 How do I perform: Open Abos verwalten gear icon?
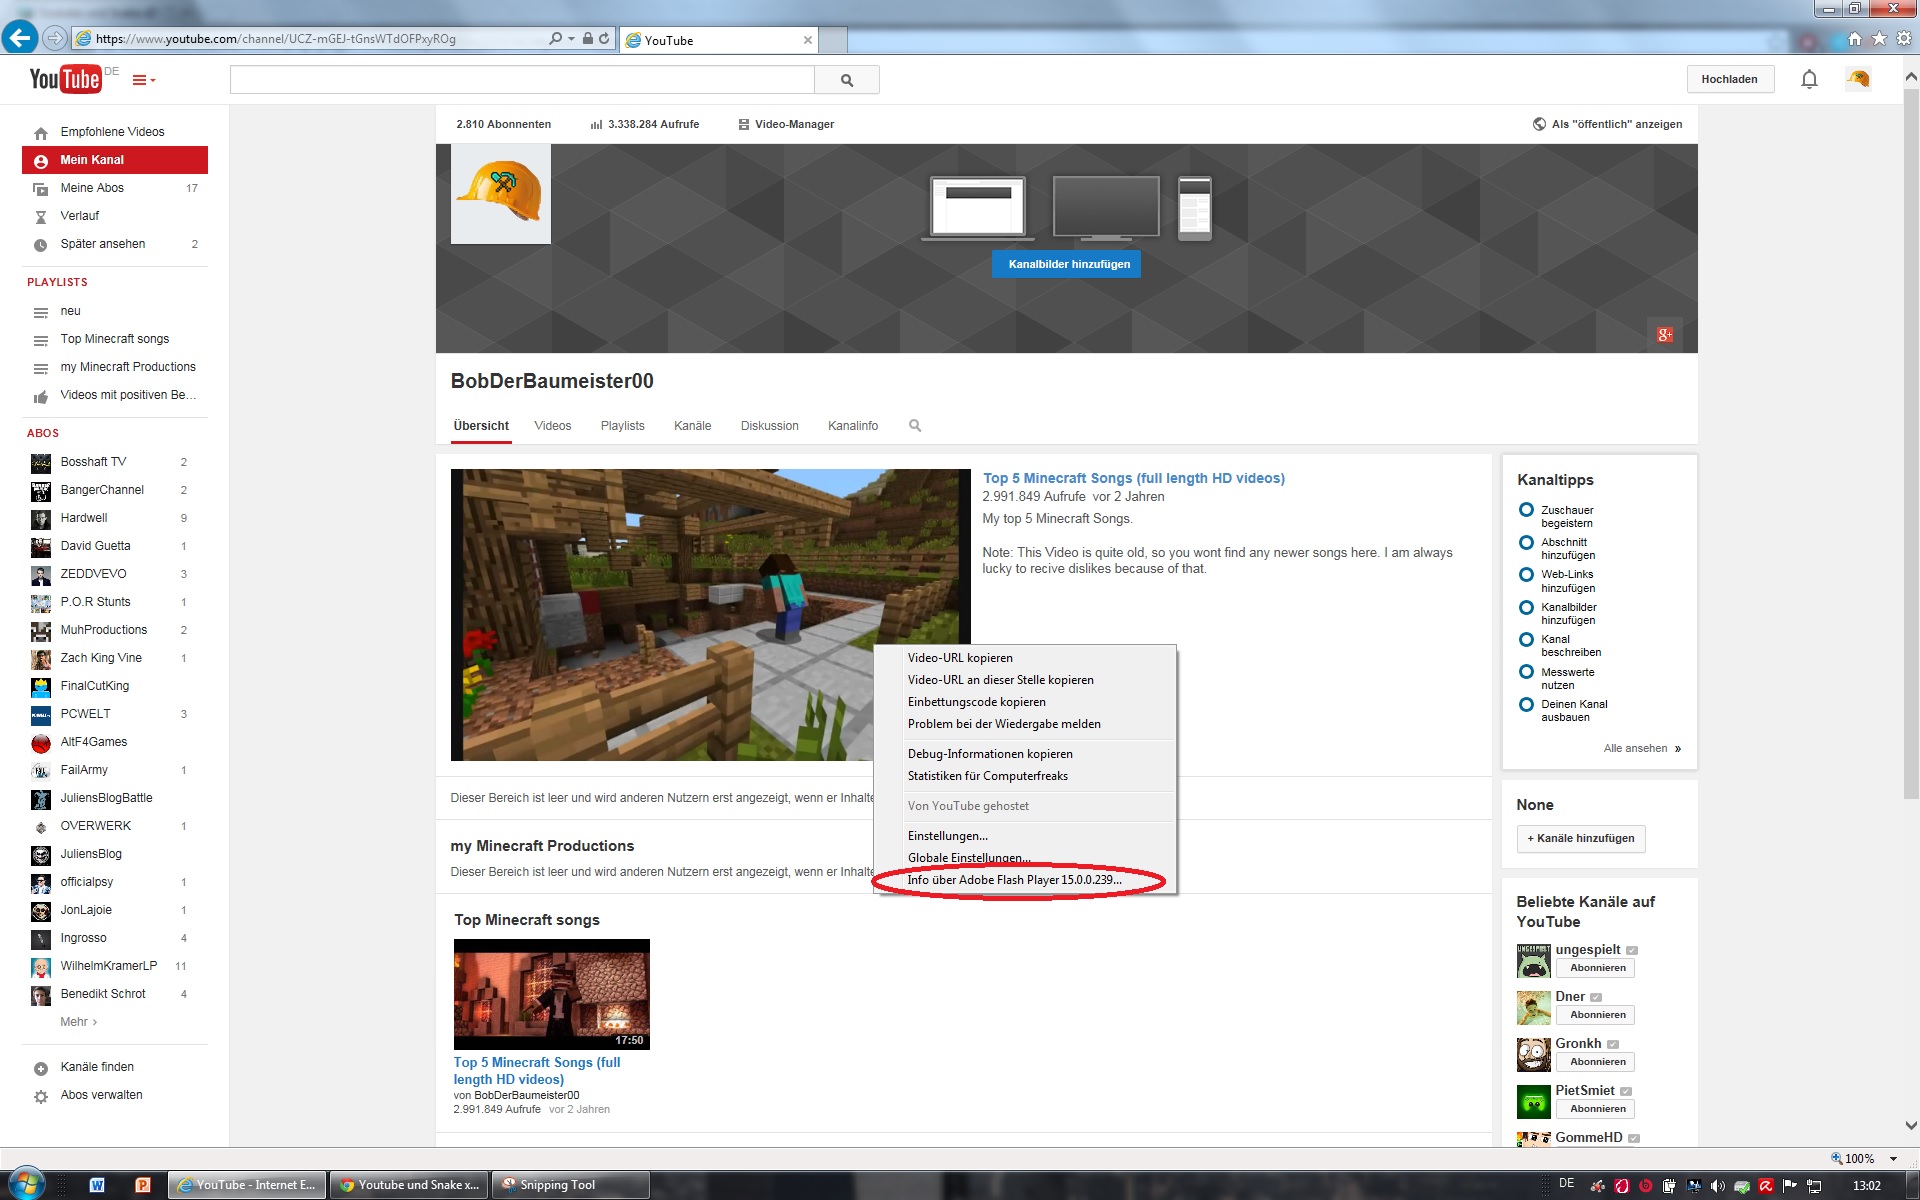[x=41, y=1096]
